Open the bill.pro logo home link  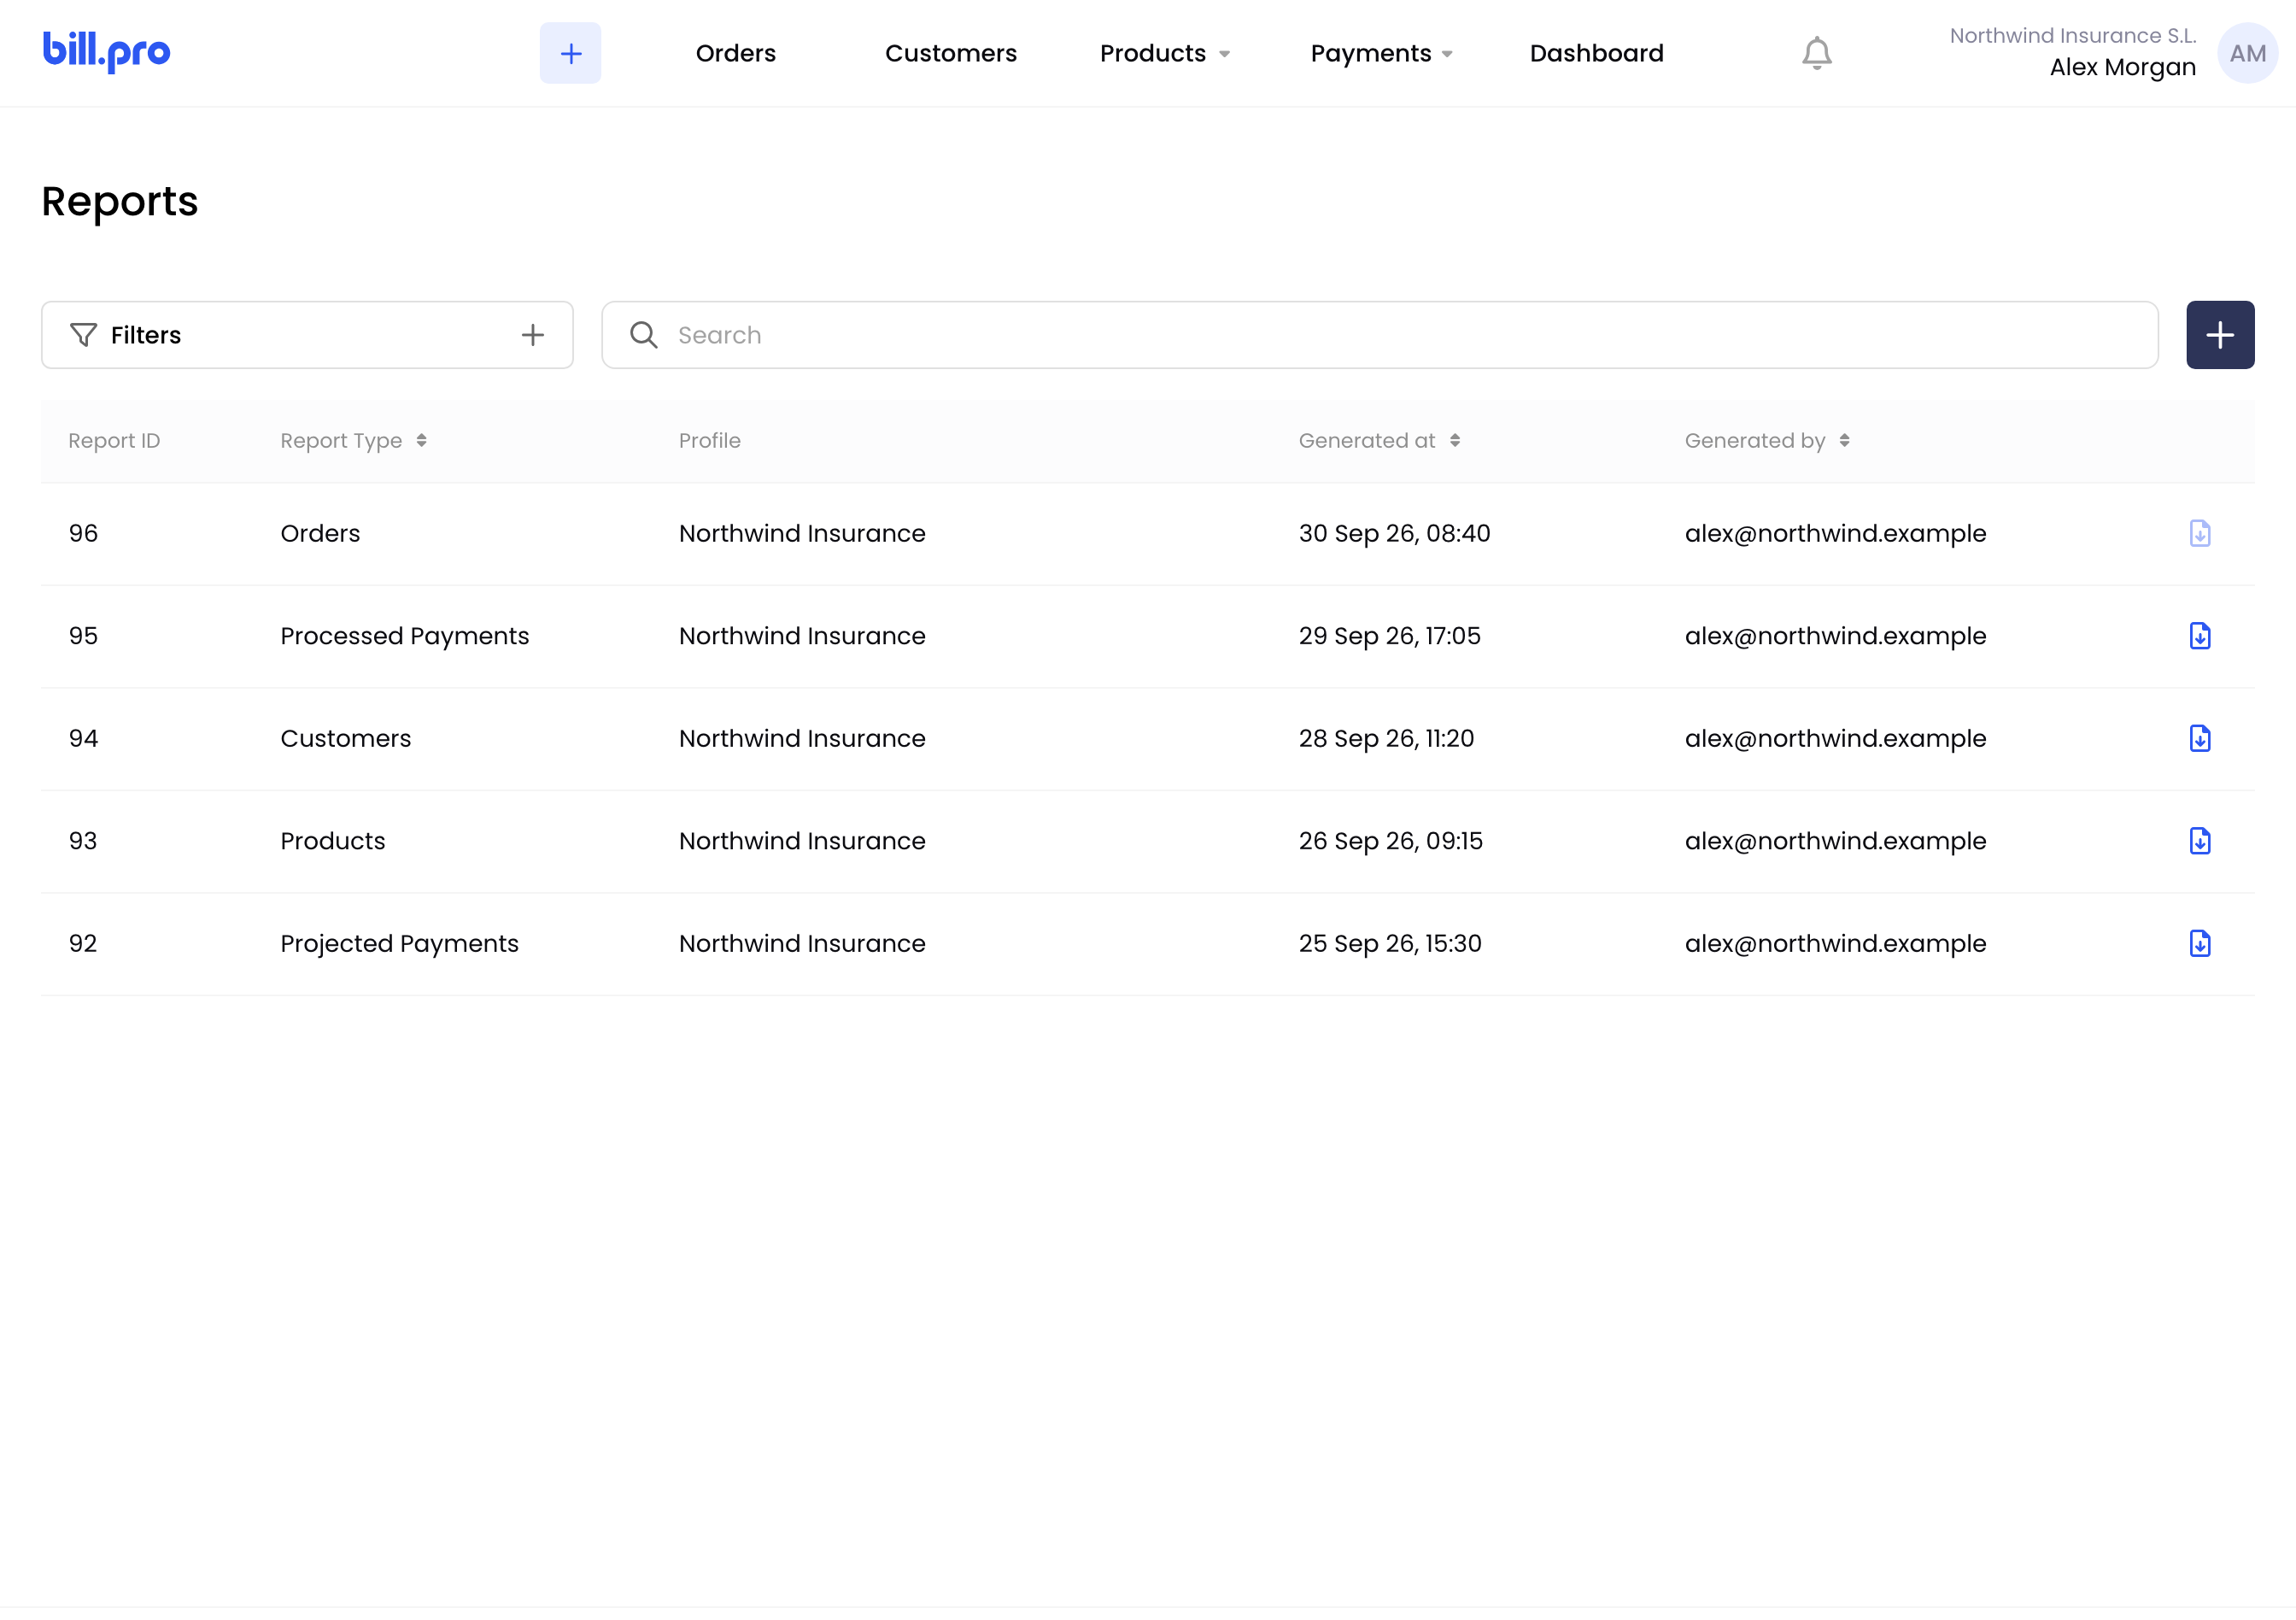pos(106,52)
